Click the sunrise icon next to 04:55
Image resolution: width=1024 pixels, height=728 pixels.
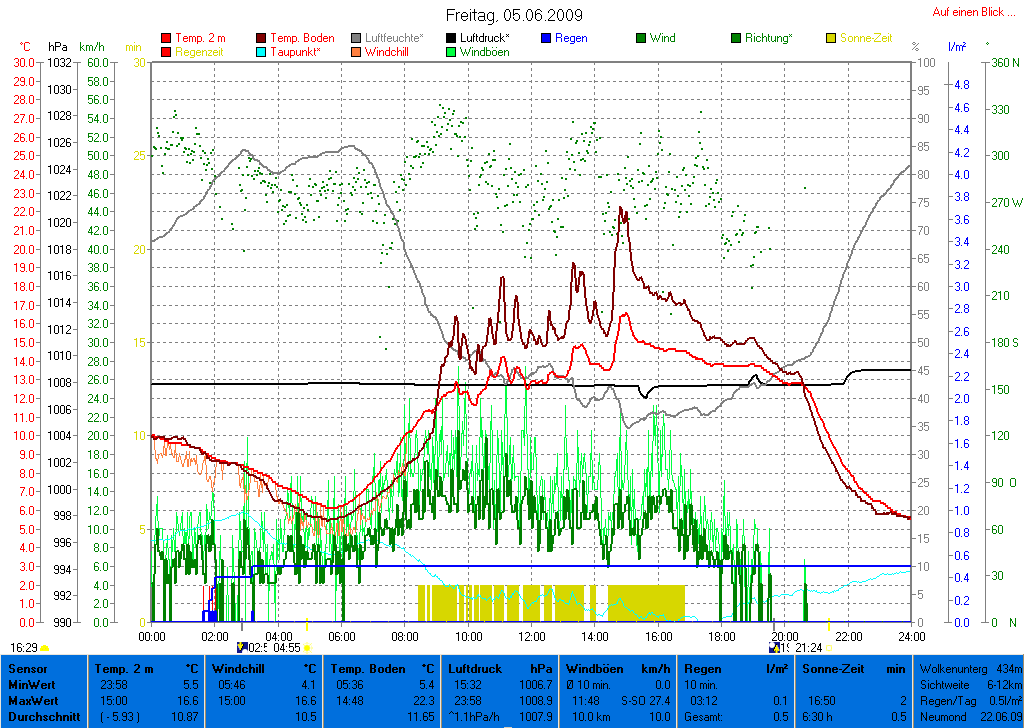tap(306, 648)
